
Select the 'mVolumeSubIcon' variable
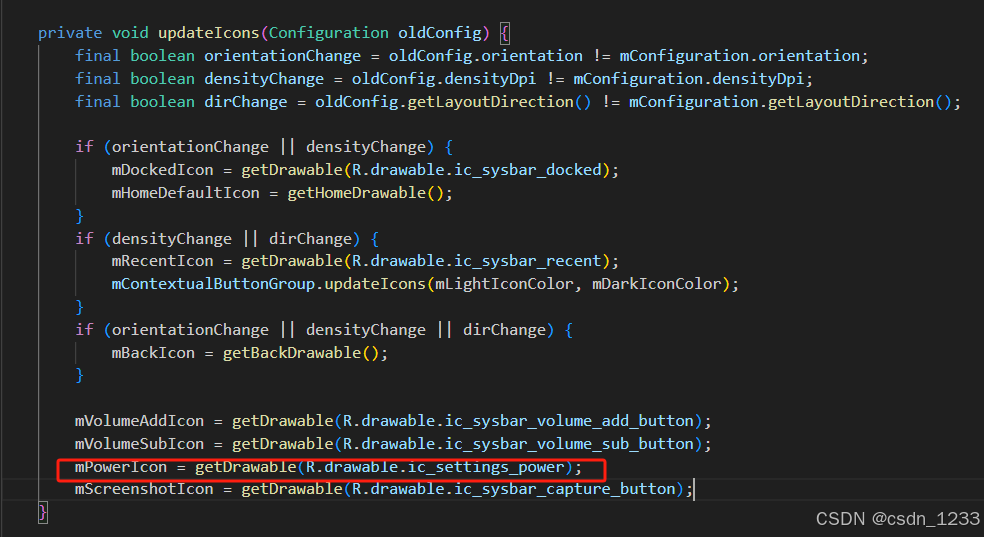tap(139, 444)
